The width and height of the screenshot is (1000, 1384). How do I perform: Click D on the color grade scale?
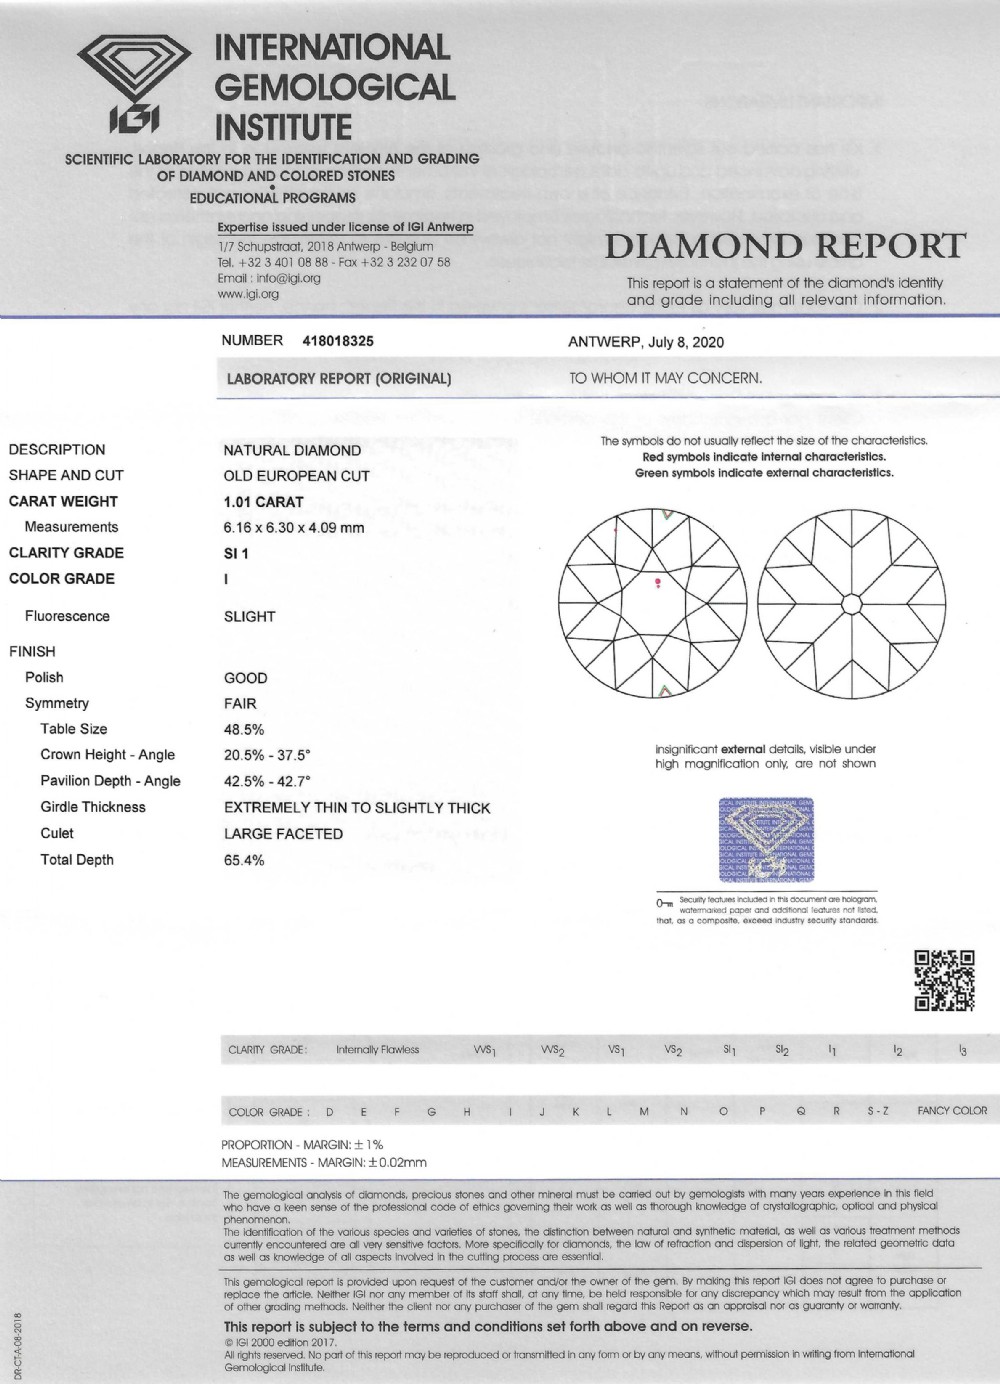pyautogui.click(x=330, y=1112)
